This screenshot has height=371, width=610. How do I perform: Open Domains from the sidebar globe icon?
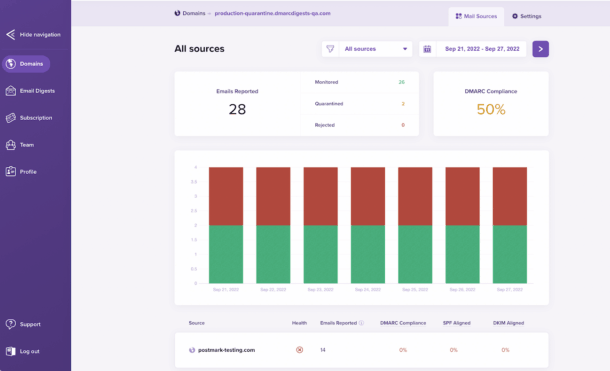(x=11, y=64)
